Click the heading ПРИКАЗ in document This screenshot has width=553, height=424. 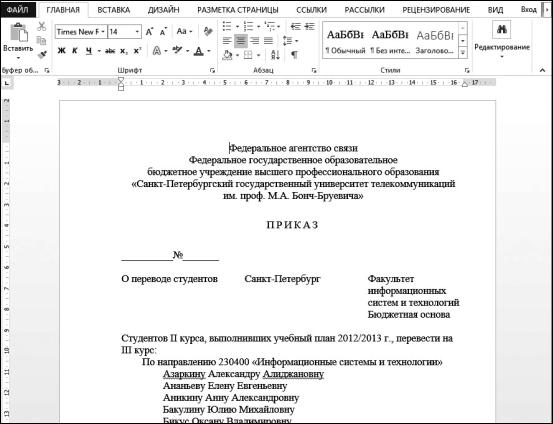(x=292, y=225)
